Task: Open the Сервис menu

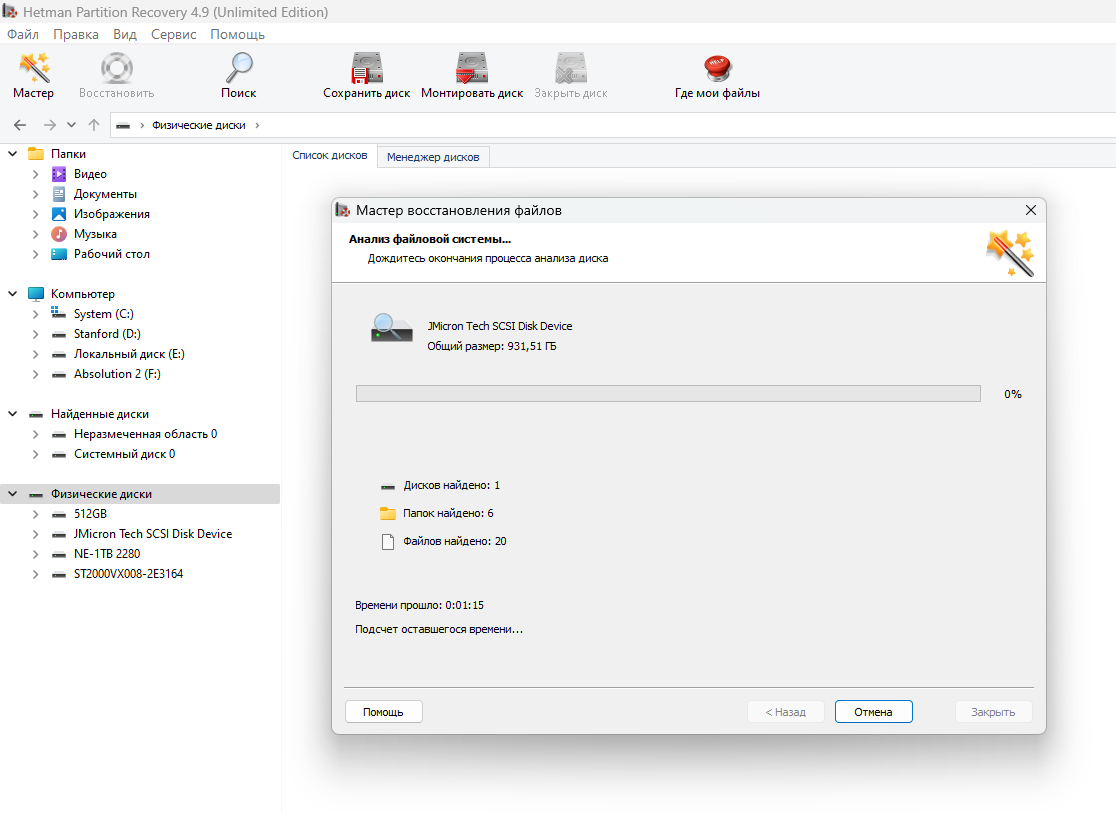Action: click(173, 34)
